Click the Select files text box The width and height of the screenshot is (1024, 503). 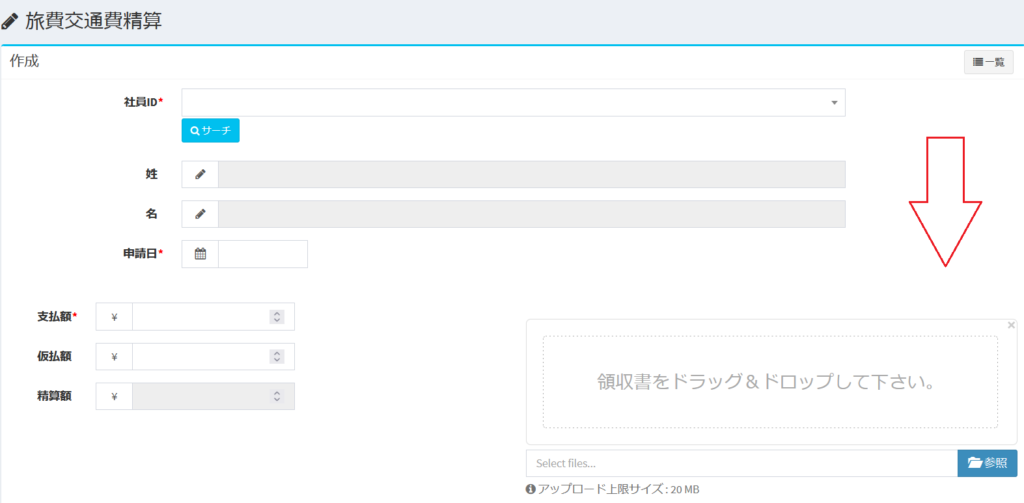742,463
